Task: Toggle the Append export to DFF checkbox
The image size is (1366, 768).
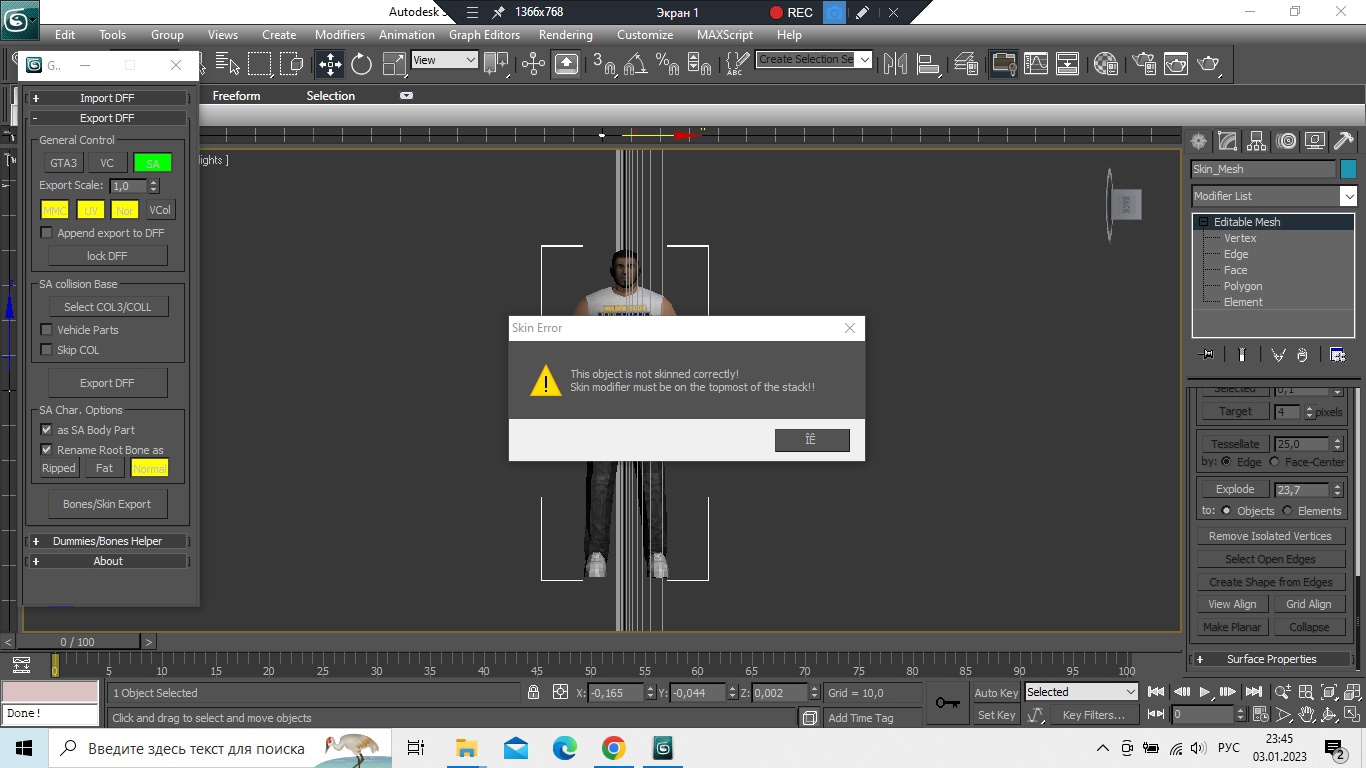Action: (46, 233)
